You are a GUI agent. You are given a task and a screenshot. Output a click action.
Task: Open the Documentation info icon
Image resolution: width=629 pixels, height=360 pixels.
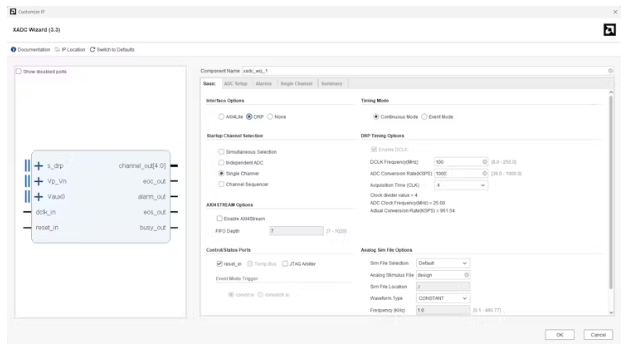(13, 49)
